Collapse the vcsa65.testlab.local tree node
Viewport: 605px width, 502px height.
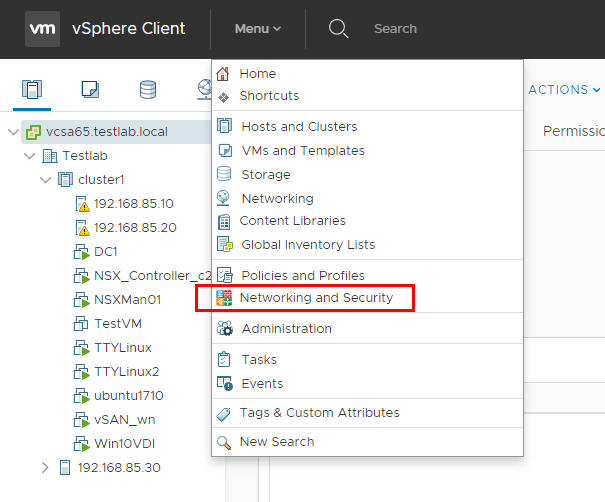tap(12, 132)
